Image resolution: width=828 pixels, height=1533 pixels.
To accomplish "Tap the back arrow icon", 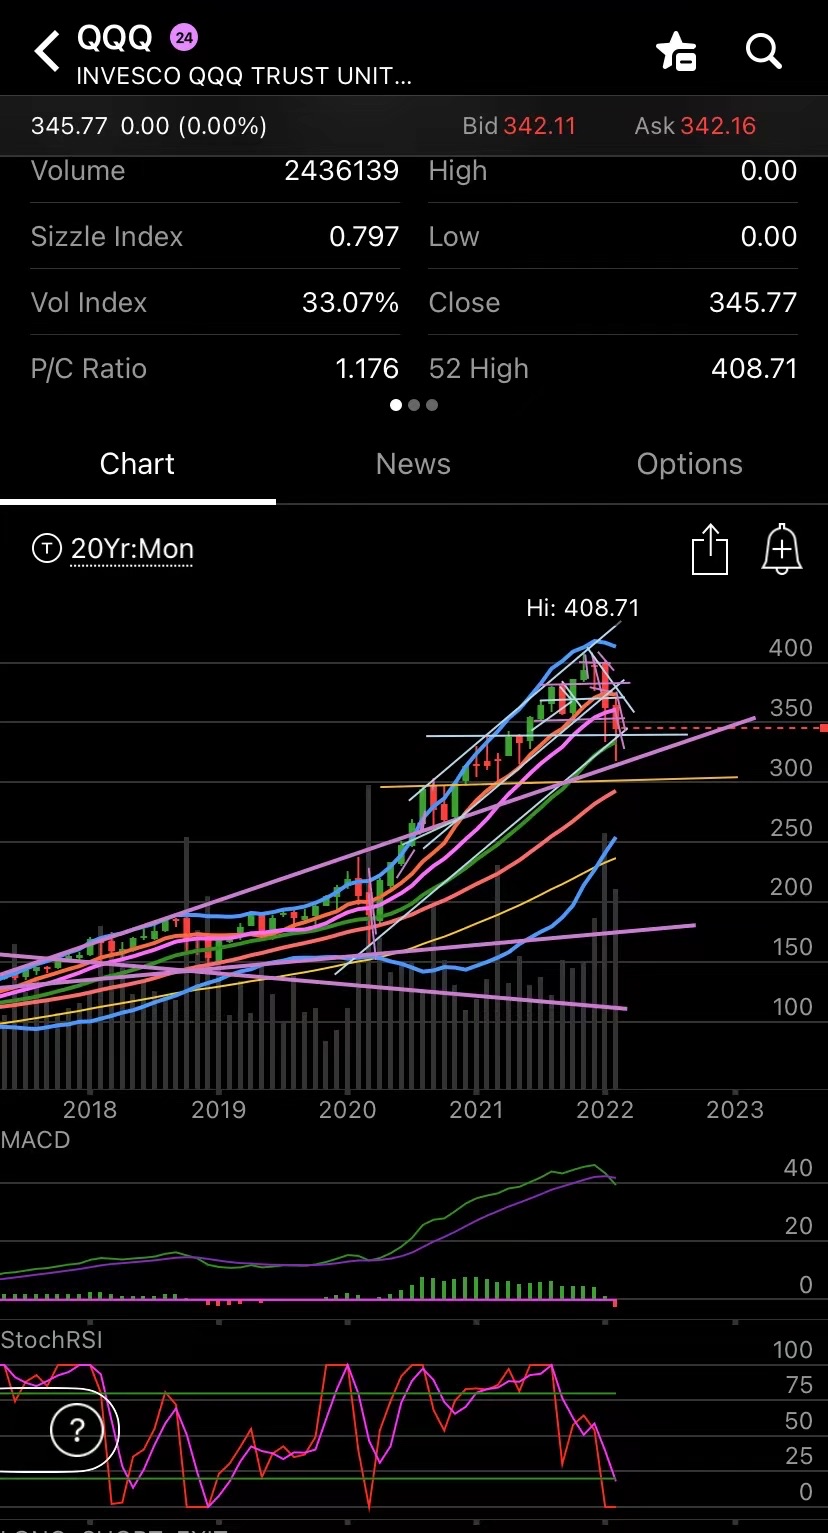I will (x=47, y=51).
